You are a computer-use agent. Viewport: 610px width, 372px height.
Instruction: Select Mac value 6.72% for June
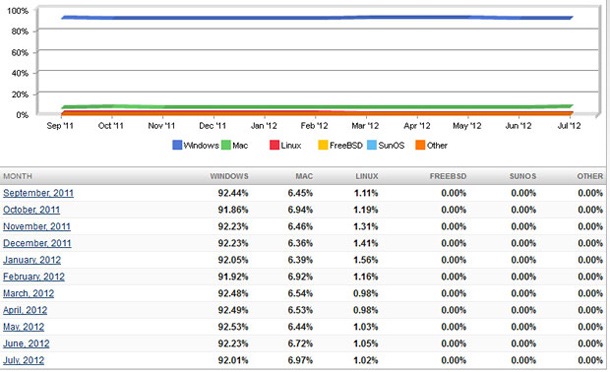pos(300,344)
